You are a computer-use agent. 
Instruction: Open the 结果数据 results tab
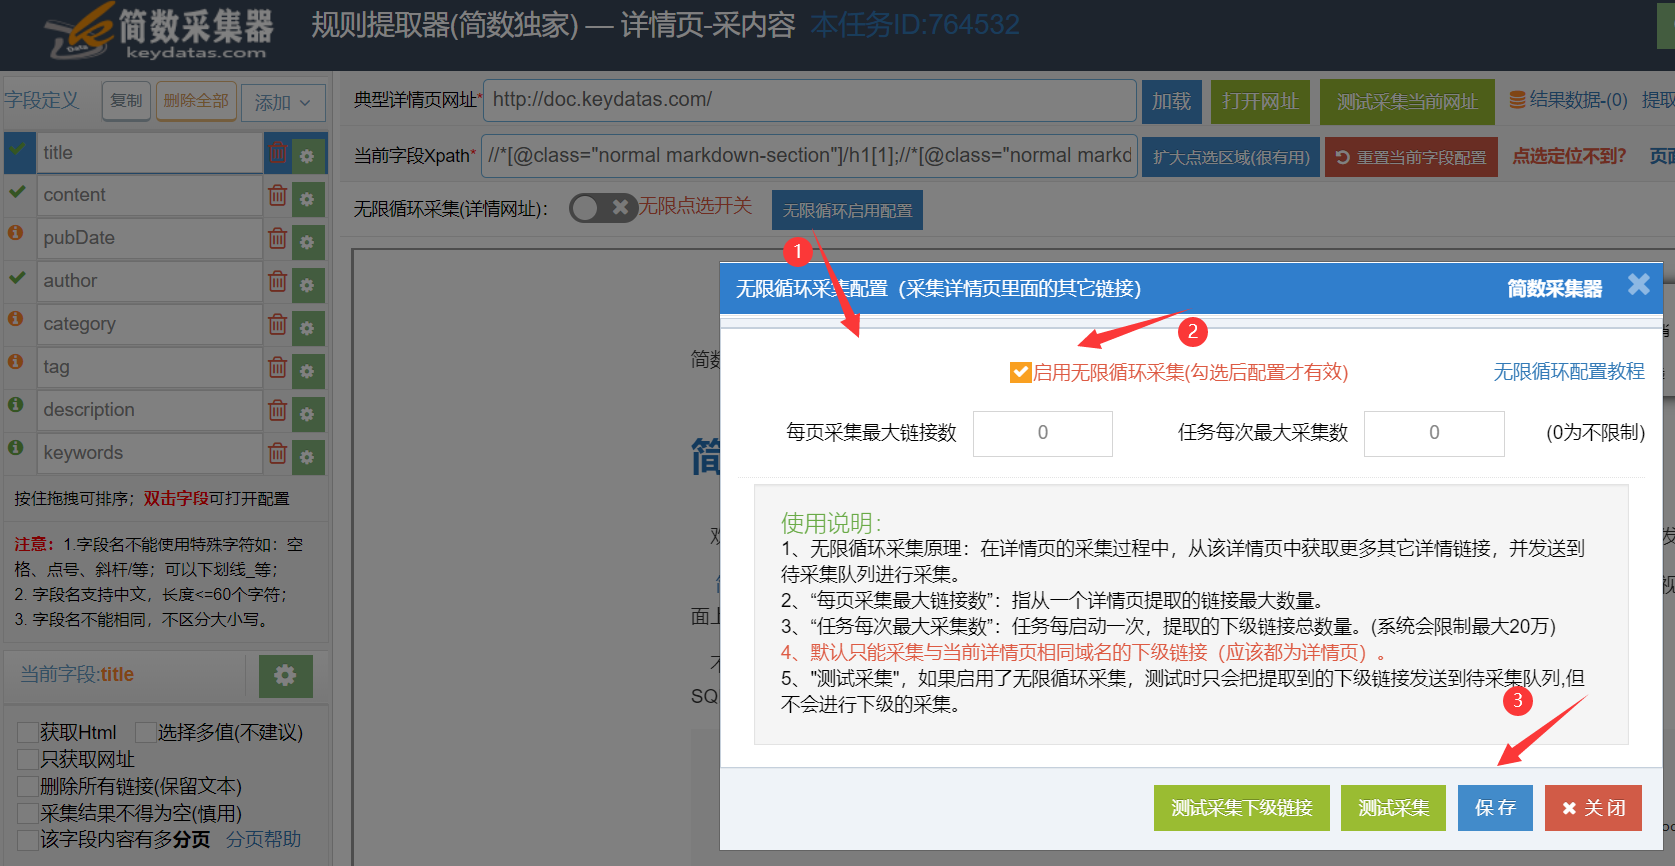click(x=1568, y=100)
